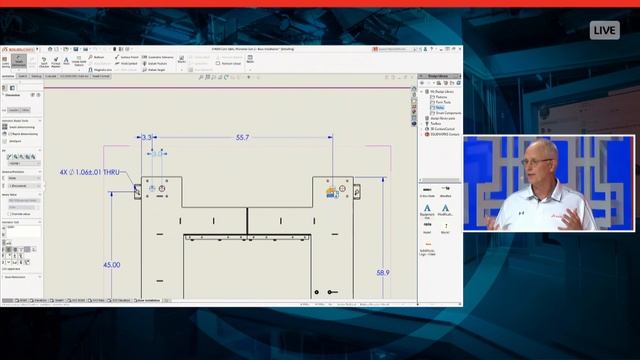Click the Print icon in title toolbar
The height and width of the screenshot is (360, 640).
(86, 49)
